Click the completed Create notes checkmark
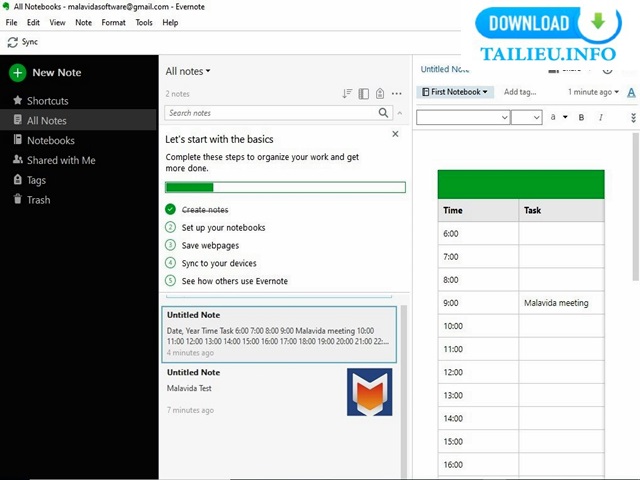640x480 pixels. [170, 209]
